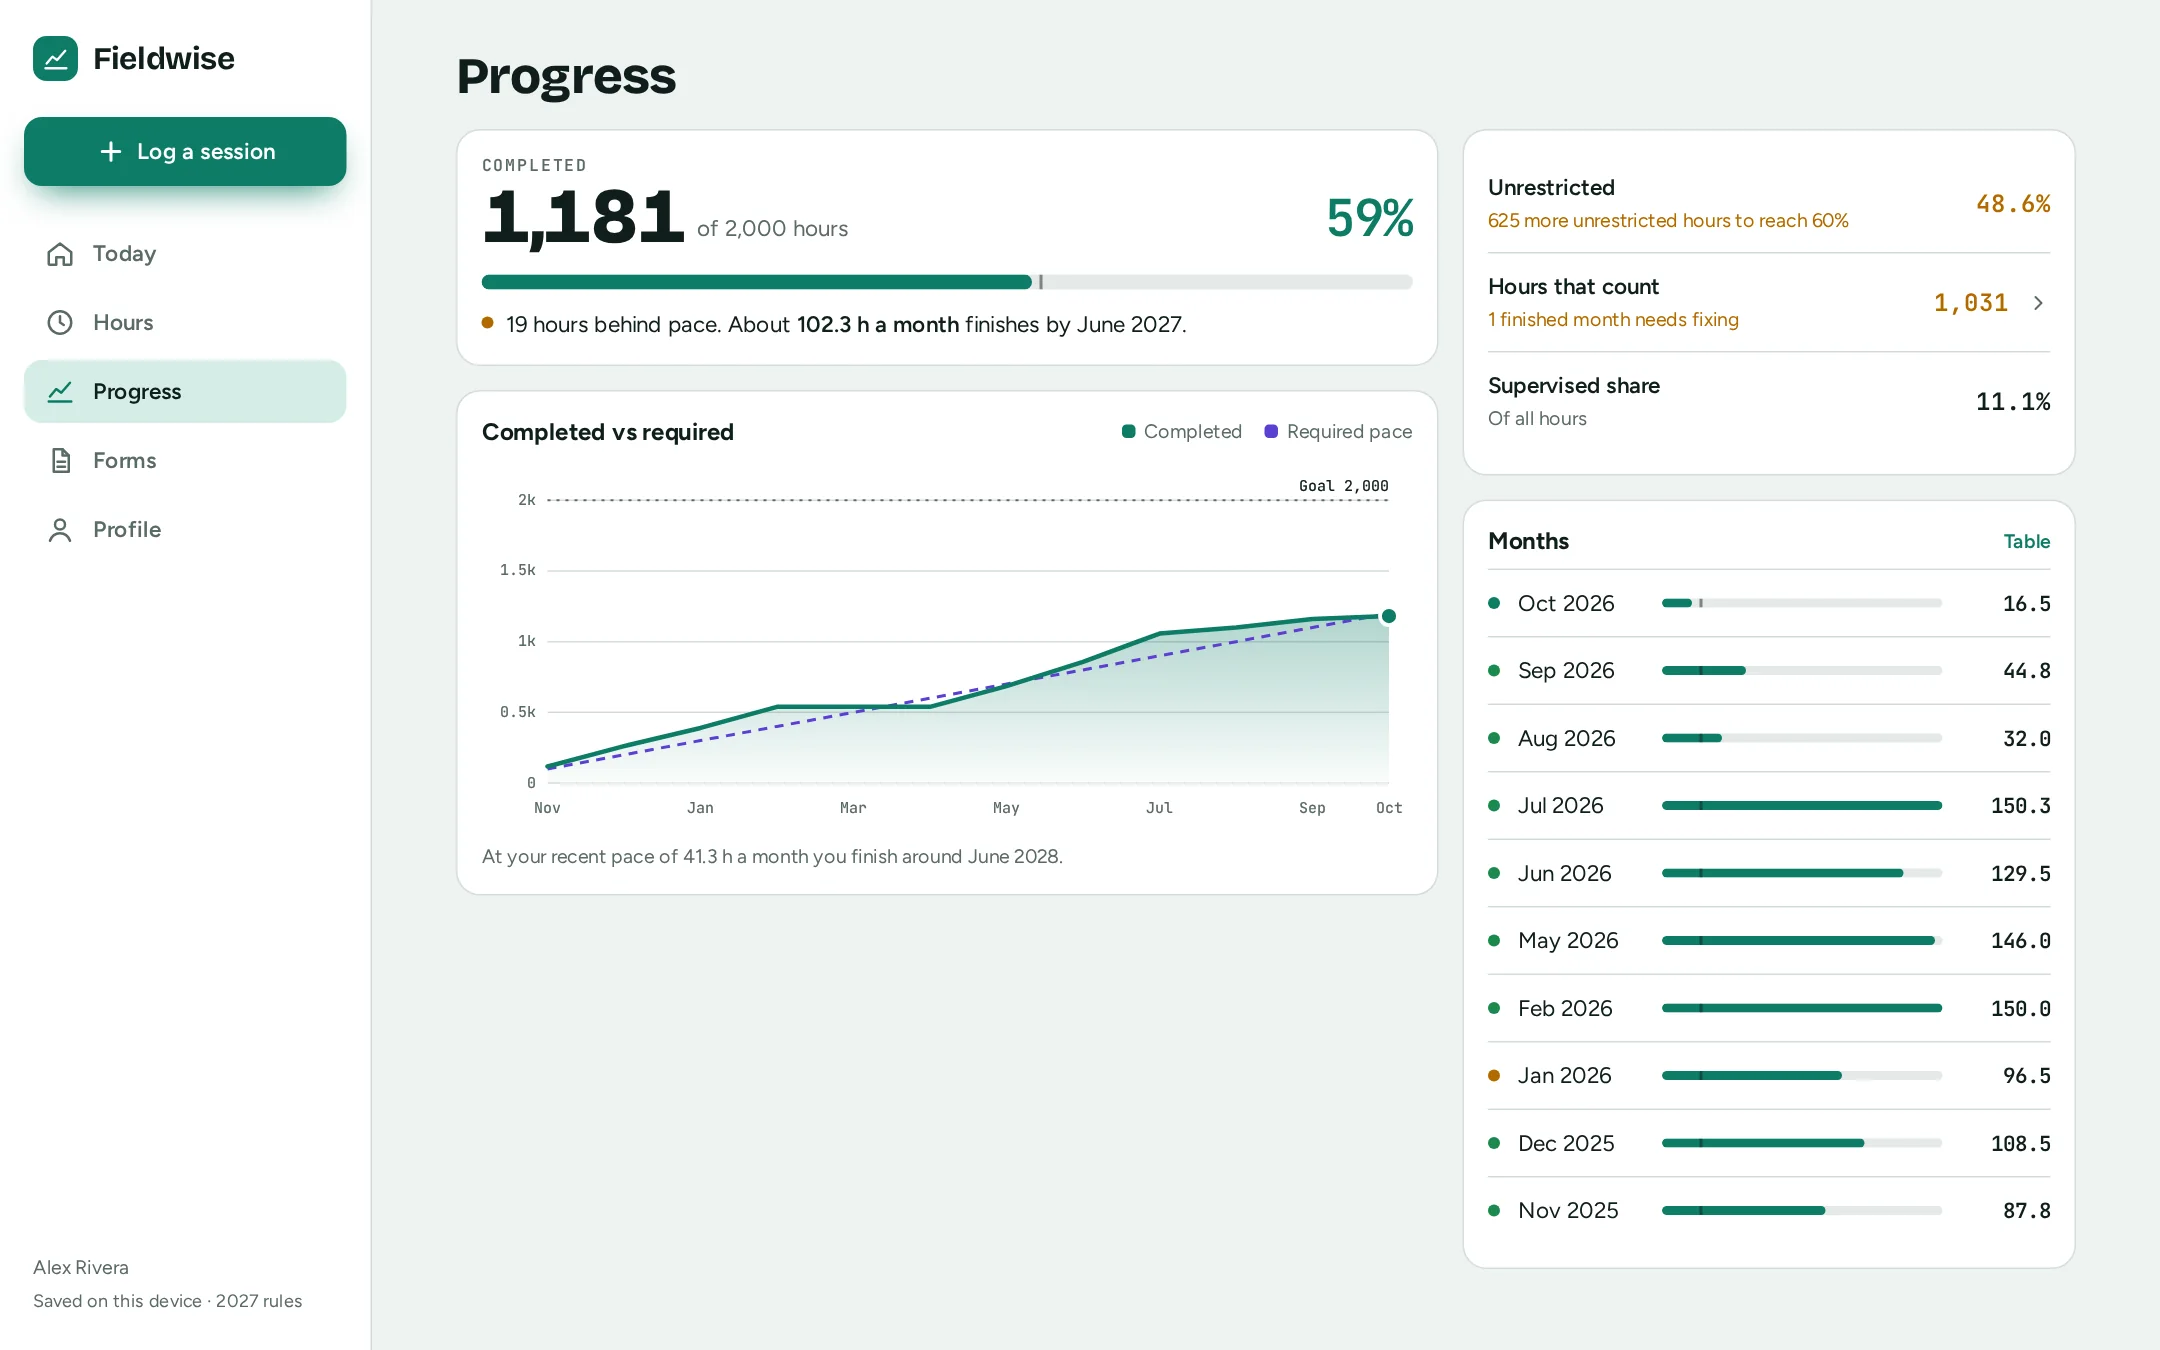Click 625 more unrestricted hours message
Screen dimensions: 2160x1350
[x=1668, y=221]
